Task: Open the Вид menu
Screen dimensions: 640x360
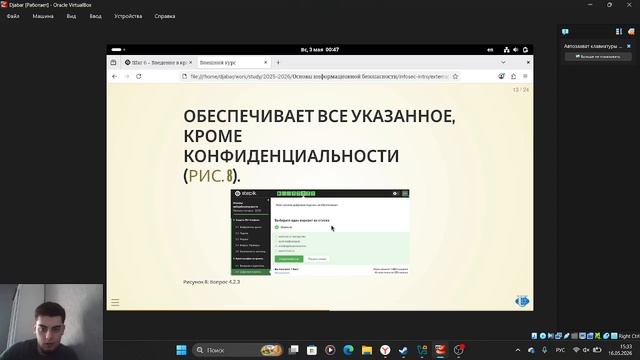Action: tap(71, 16)
